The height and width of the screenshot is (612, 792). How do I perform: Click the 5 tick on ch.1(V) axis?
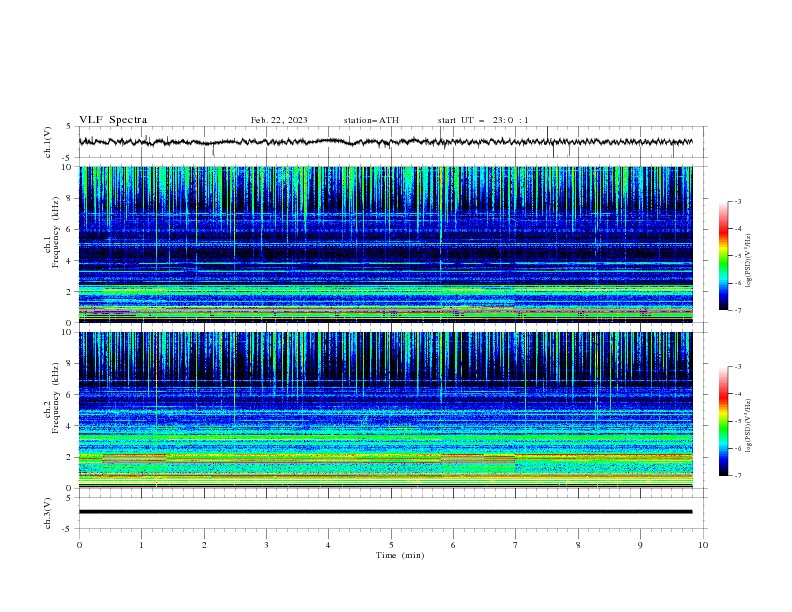[70, 127]
